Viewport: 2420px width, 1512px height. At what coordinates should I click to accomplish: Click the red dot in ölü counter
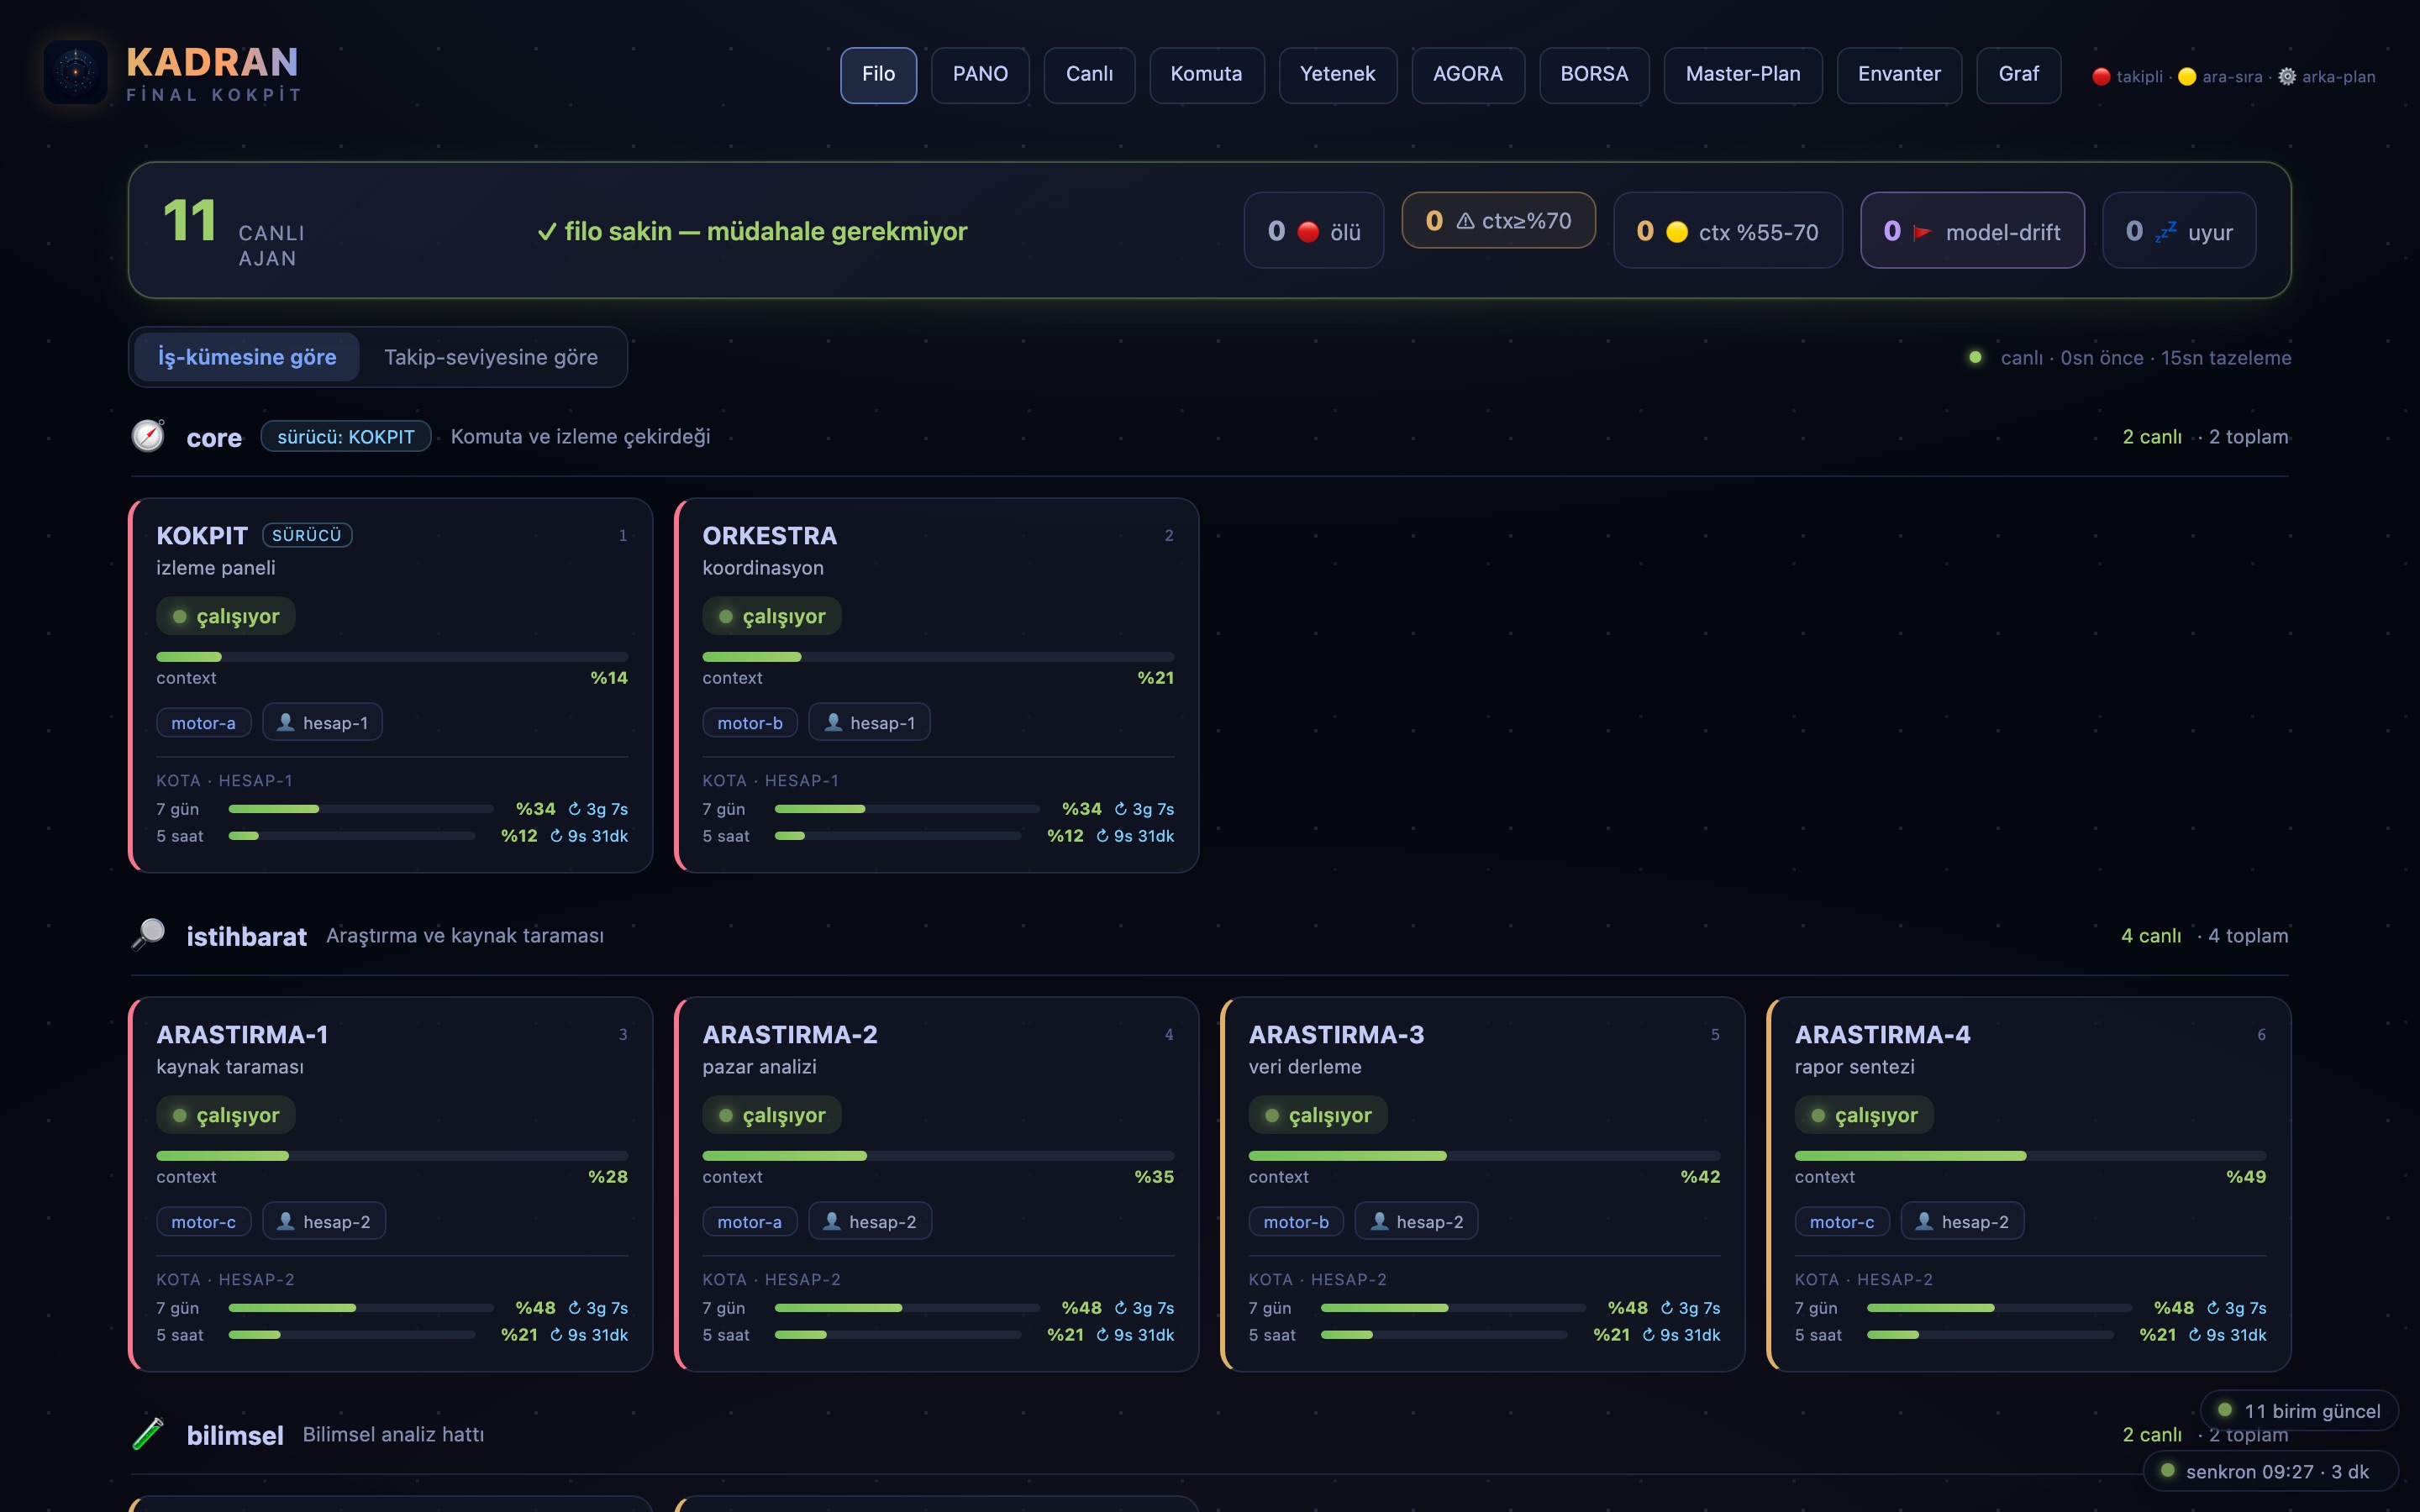click(x=1308, y=232)
